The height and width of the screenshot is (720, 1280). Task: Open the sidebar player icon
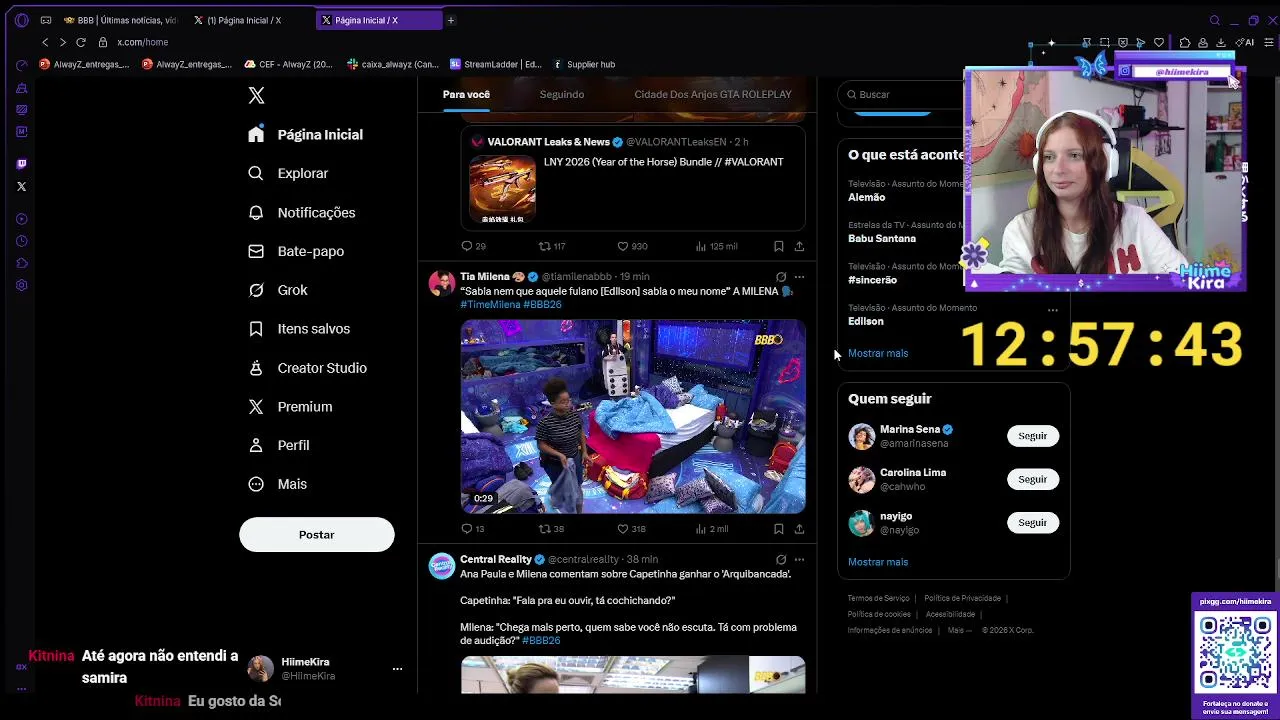21,219
